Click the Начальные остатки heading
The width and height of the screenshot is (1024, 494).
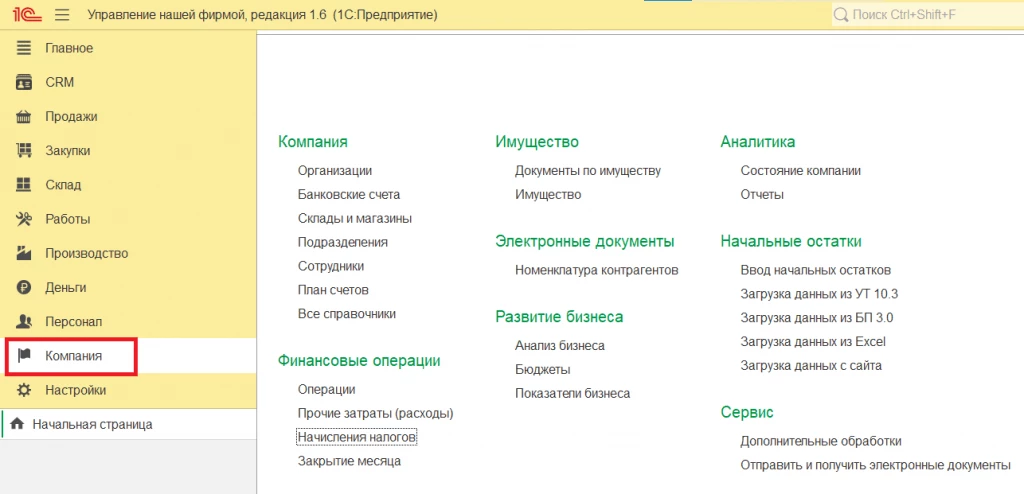pyautogui.click(x=792, y=242)
